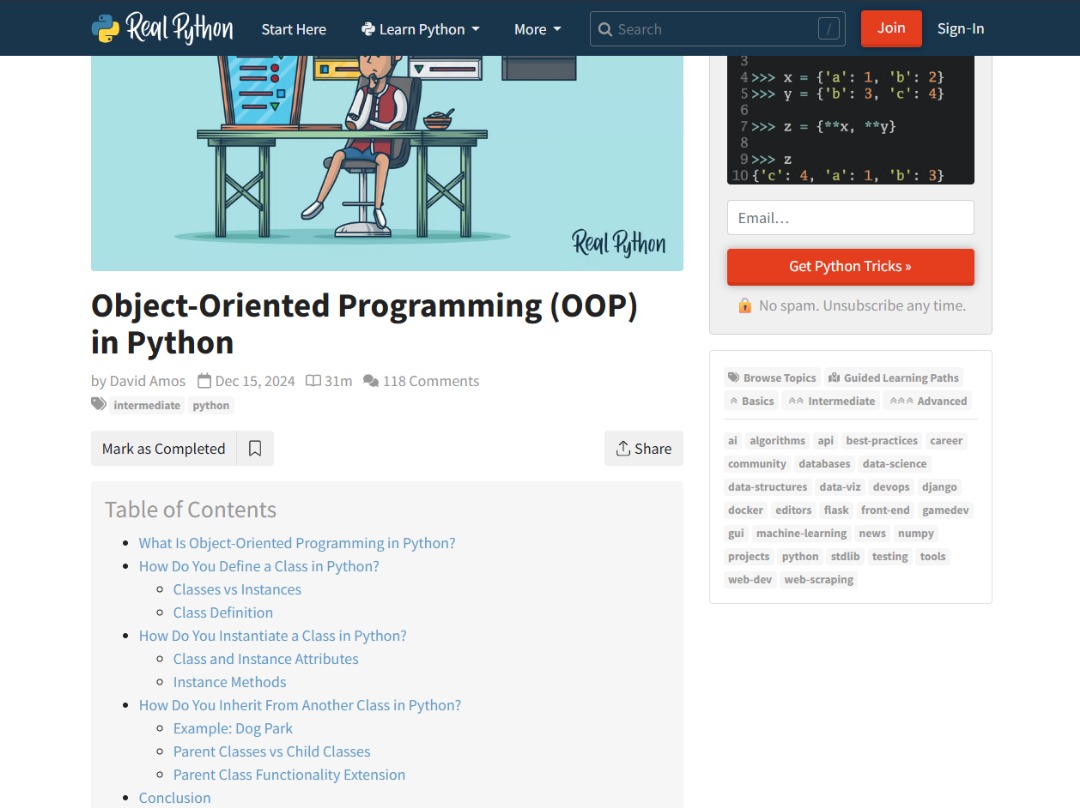The width and height of the screenshot is (1080, 808).
Task: Switch to Guided Learning Paths
Action: [x=894, y=377]
